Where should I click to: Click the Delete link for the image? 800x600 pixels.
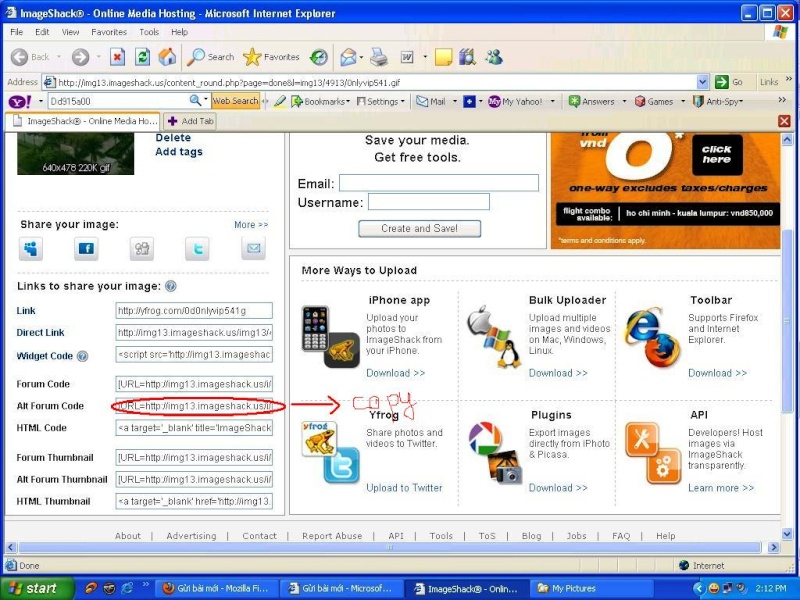173,138
